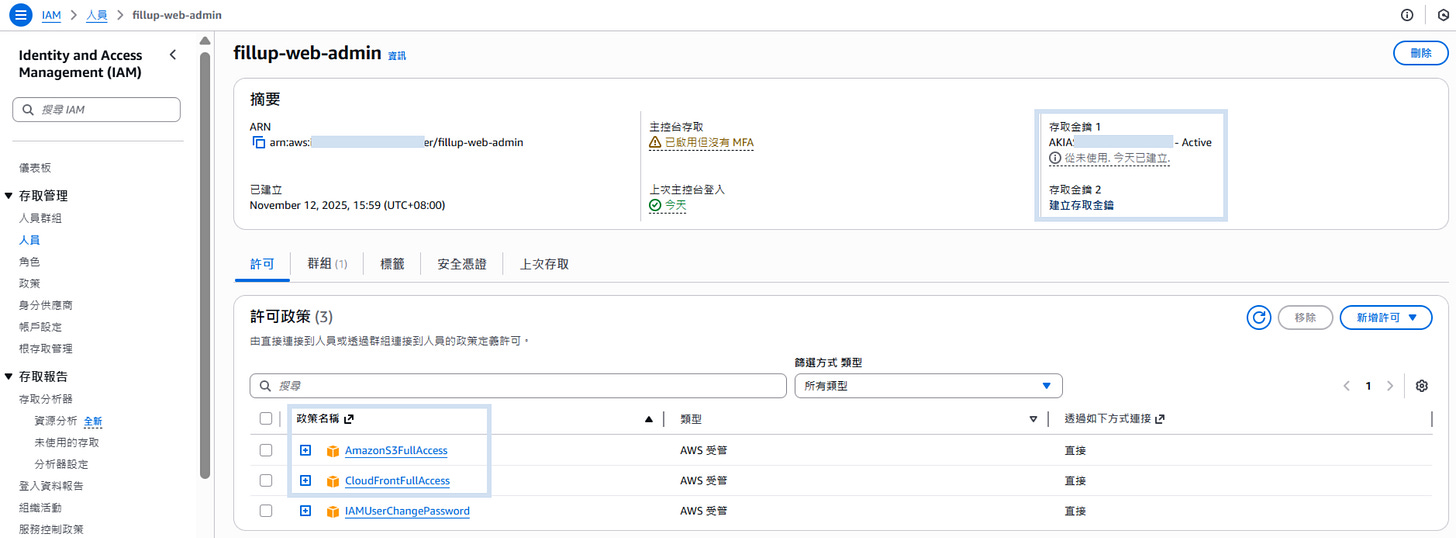Open 未使用的存取 under 存取分析器

point(66,442)
